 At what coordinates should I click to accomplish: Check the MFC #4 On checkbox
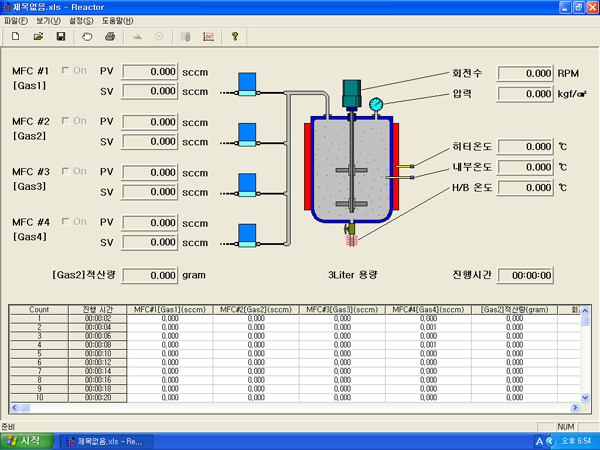pos(66,221)
